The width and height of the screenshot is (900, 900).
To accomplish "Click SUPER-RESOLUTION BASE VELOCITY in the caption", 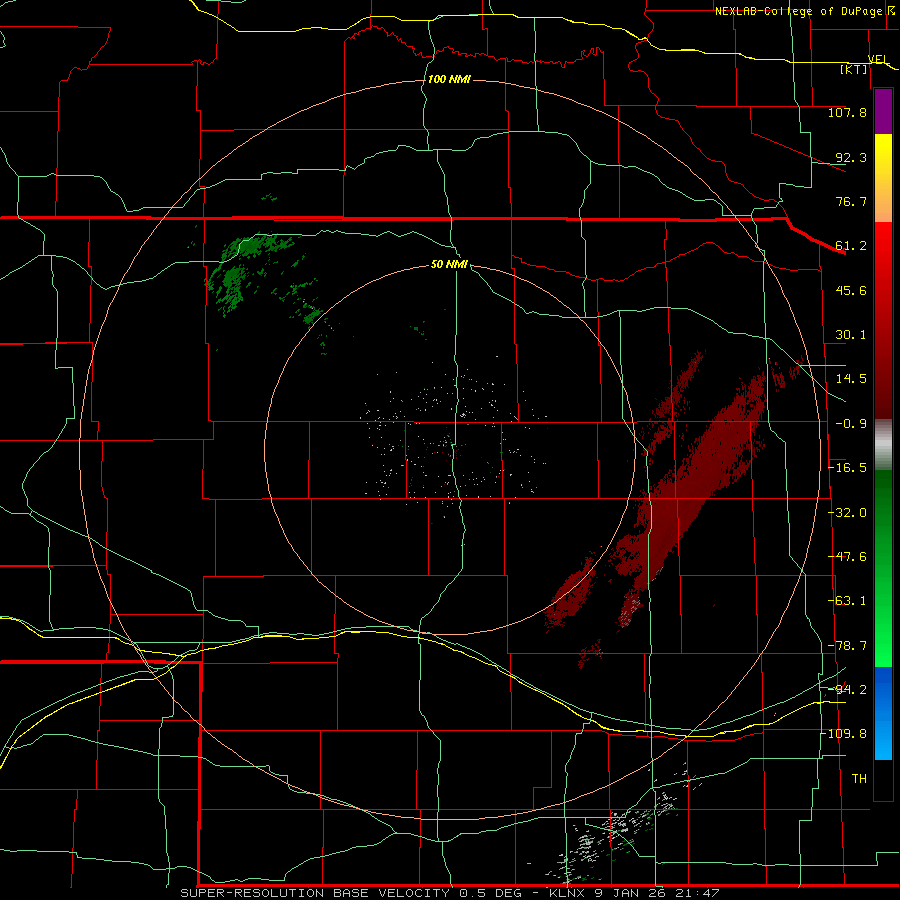I will [317, 893].
